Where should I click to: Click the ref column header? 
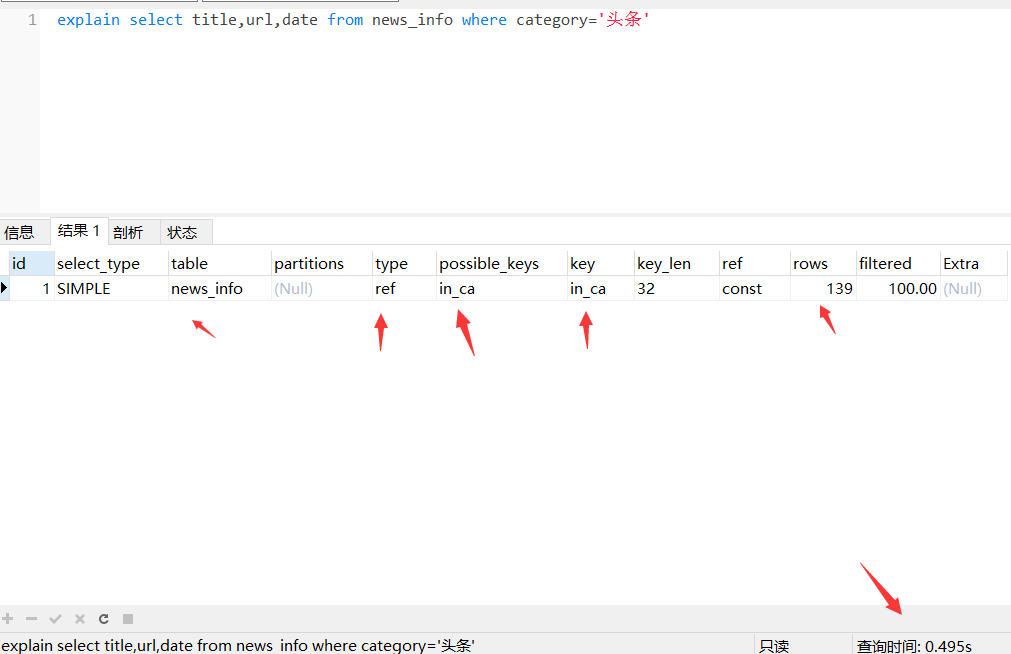(x=755, y=263)
